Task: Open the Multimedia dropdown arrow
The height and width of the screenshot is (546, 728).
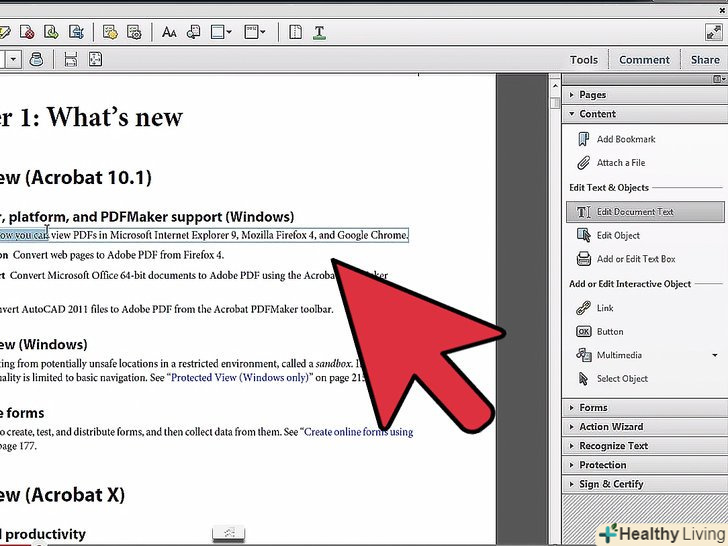Action: 715,355
